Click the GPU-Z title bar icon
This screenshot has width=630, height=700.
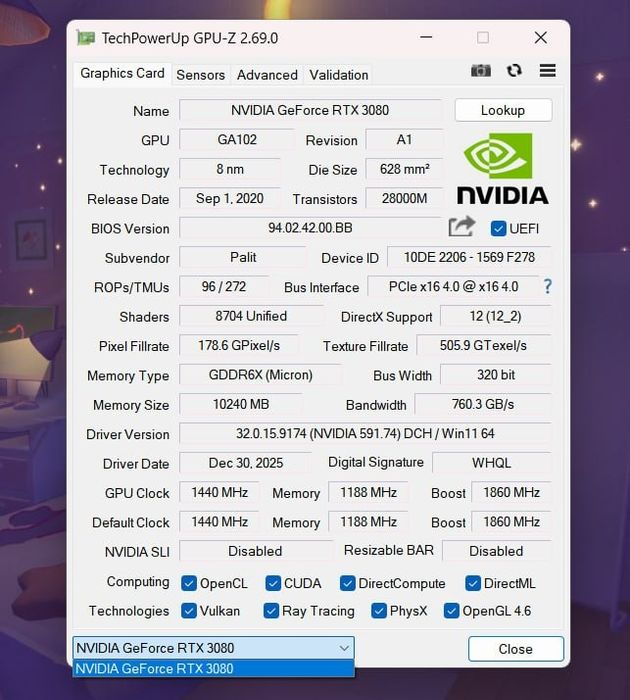[x=85, y=38]
